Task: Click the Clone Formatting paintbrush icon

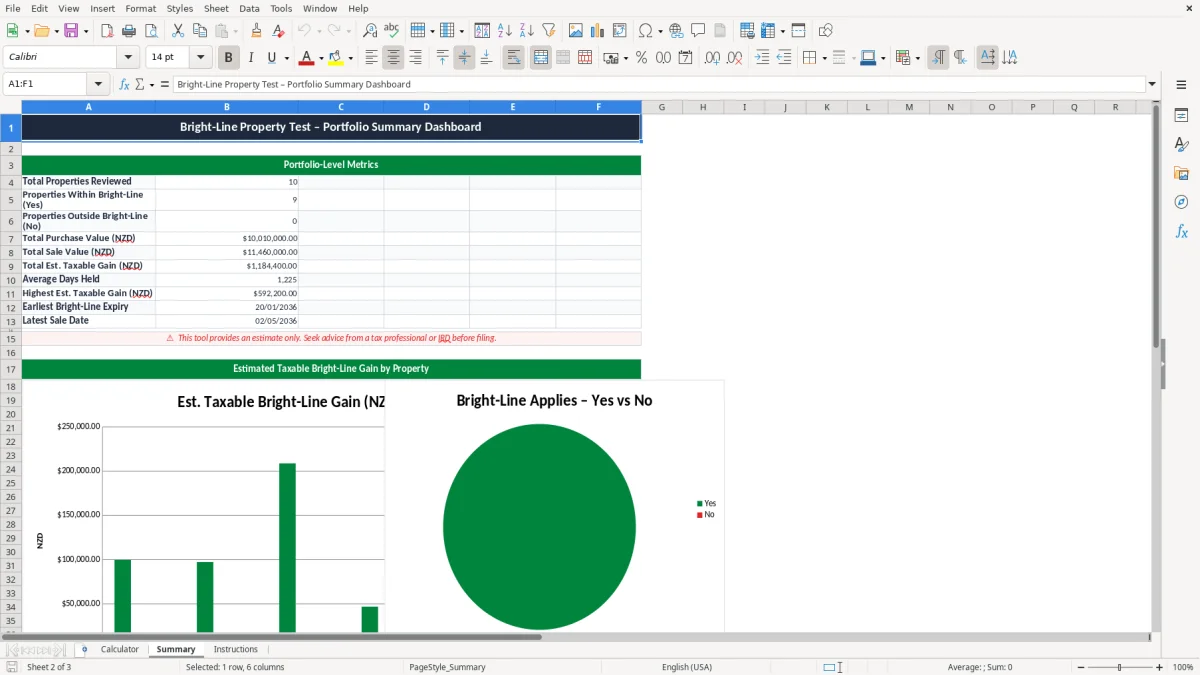Action: (x=256, y=31)
